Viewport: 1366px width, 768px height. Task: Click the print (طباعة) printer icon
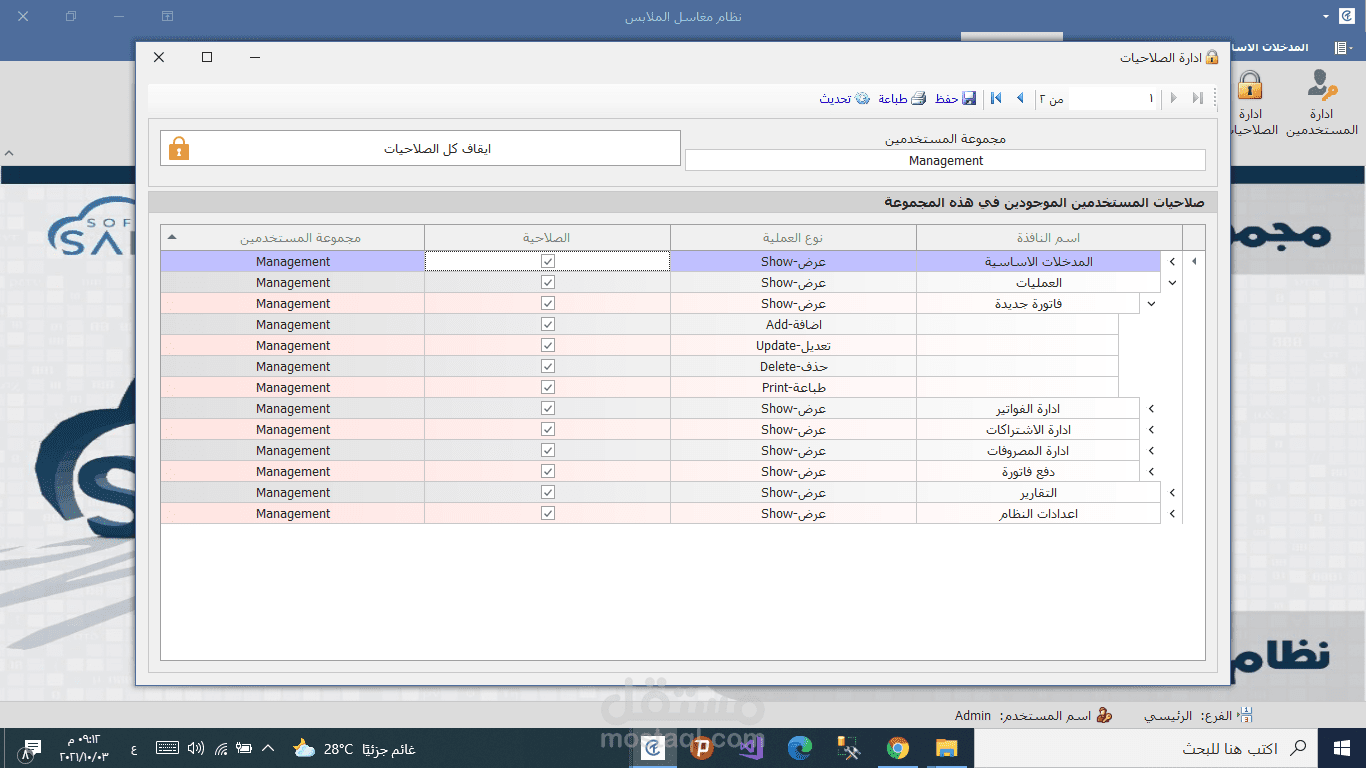click(918, 98)
